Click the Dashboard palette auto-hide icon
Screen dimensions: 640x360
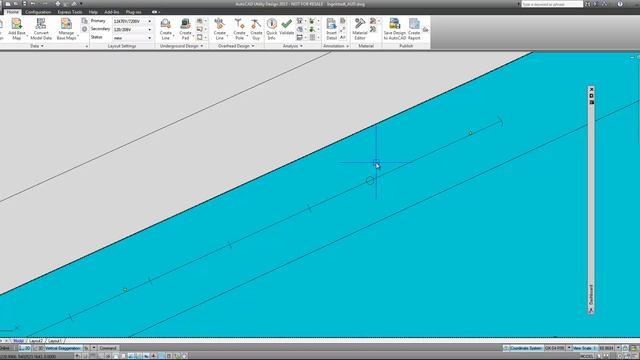pyautogui.click(x=591, y=96)
